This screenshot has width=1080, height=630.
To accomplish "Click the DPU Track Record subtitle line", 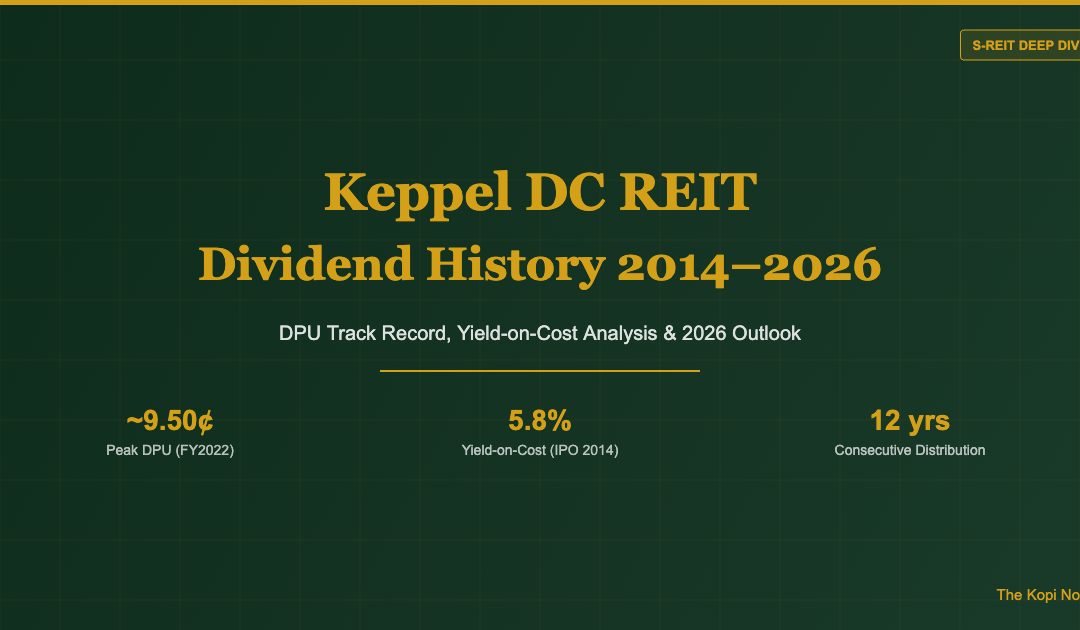I will click(x=540, y=333).
